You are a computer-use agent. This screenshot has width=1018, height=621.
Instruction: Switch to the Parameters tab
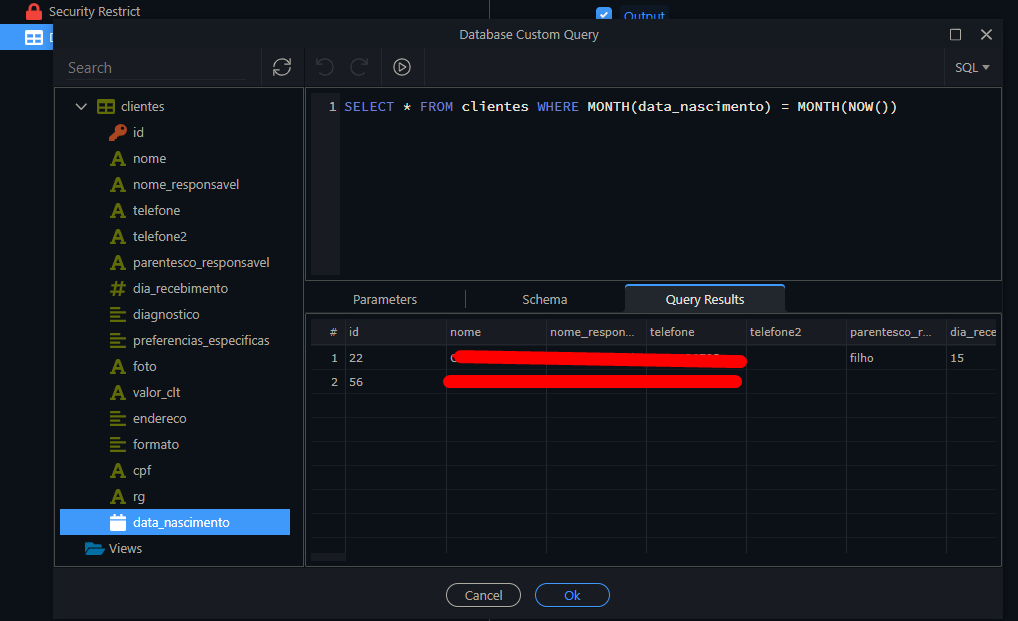click(x=385, y=299)
